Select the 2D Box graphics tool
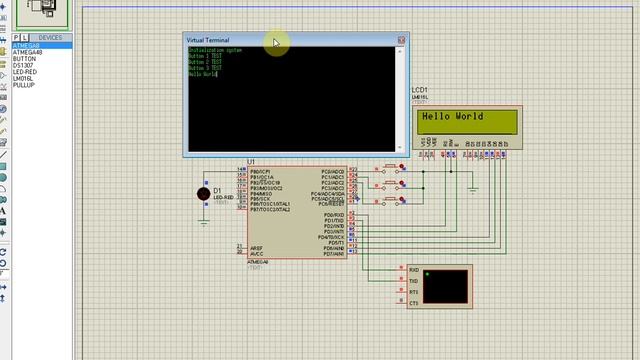Viewport: 640px width, 360px height. coord(2,167)
